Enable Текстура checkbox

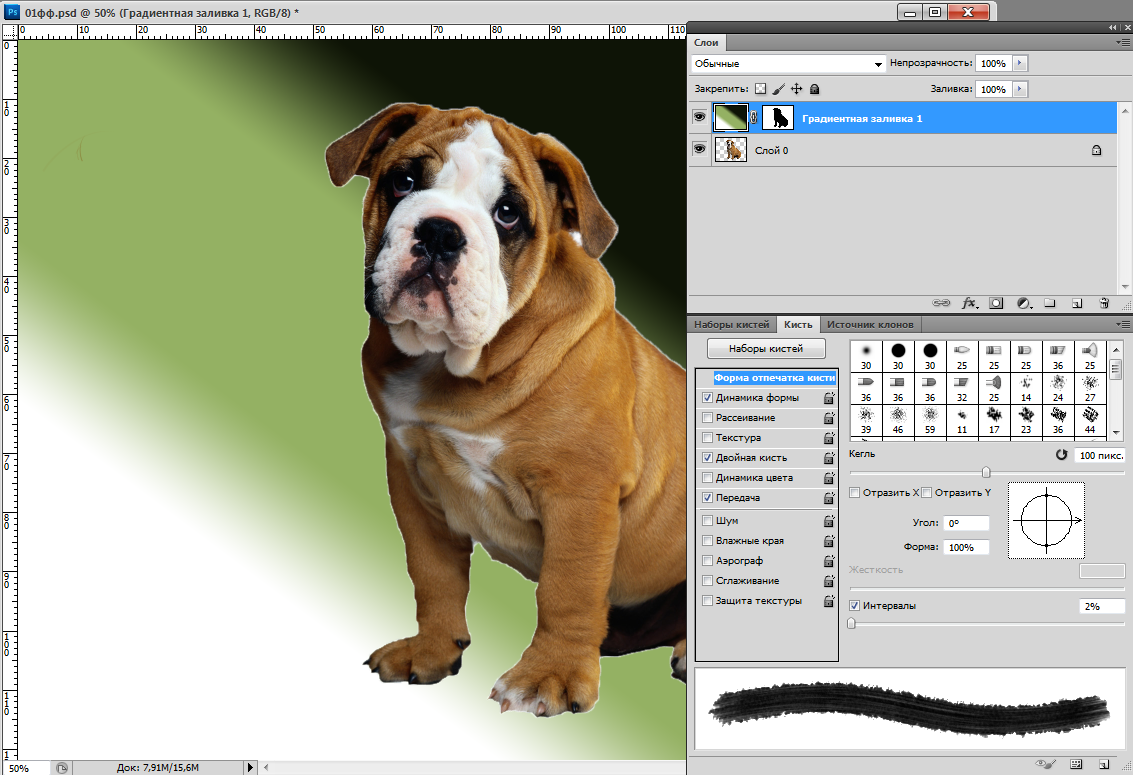pyautogui.click(x=707, y=438)
